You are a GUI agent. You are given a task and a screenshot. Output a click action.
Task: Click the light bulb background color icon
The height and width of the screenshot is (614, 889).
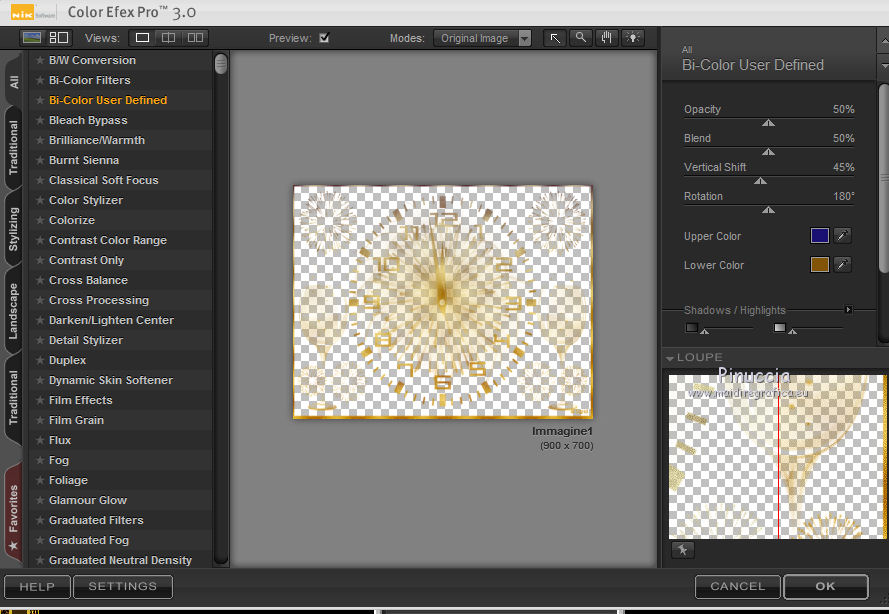(633, 38)
